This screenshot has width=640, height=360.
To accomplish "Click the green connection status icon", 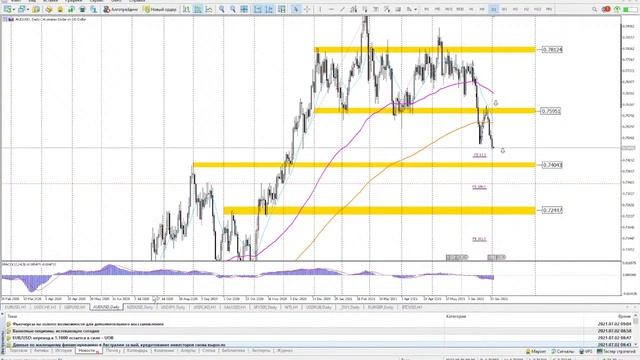I will [x=617, y=9].
